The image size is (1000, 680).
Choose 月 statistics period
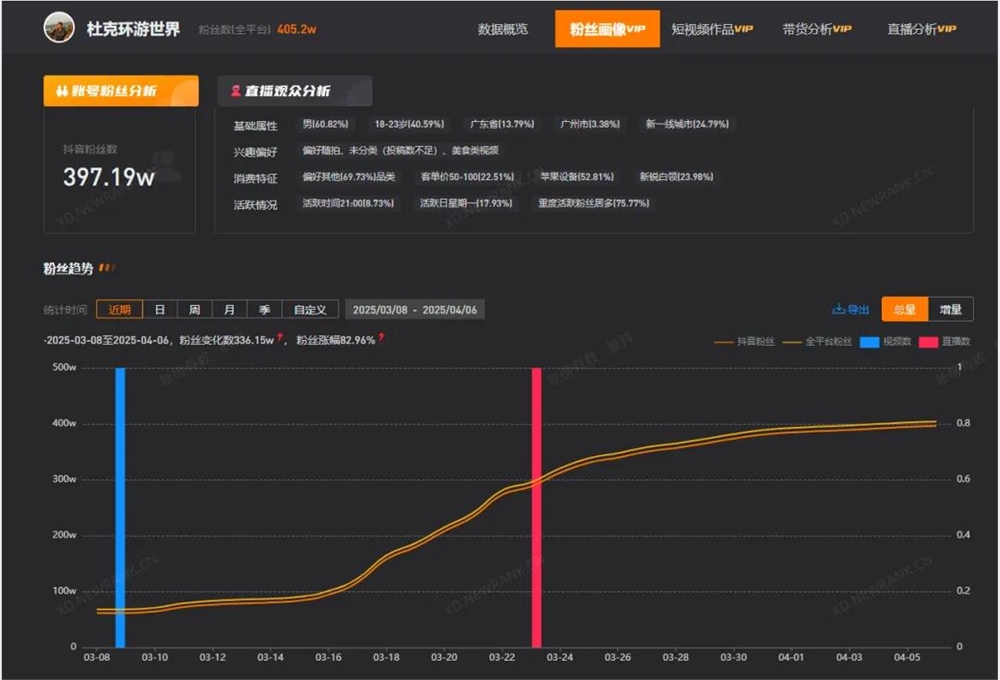tap(228, 309)
